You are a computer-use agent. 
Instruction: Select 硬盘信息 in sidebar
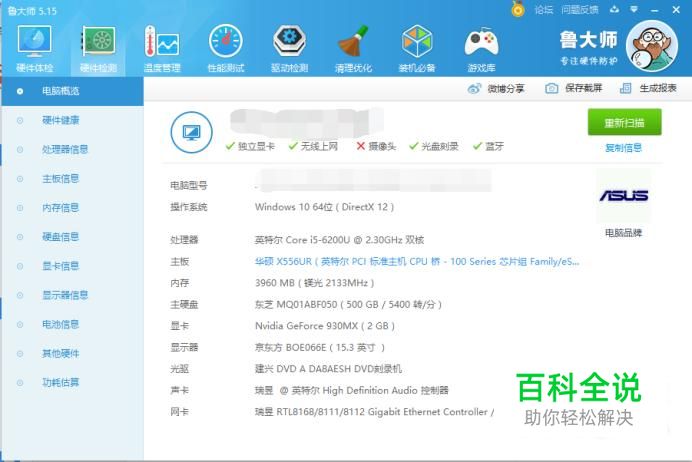coord(72,237)
